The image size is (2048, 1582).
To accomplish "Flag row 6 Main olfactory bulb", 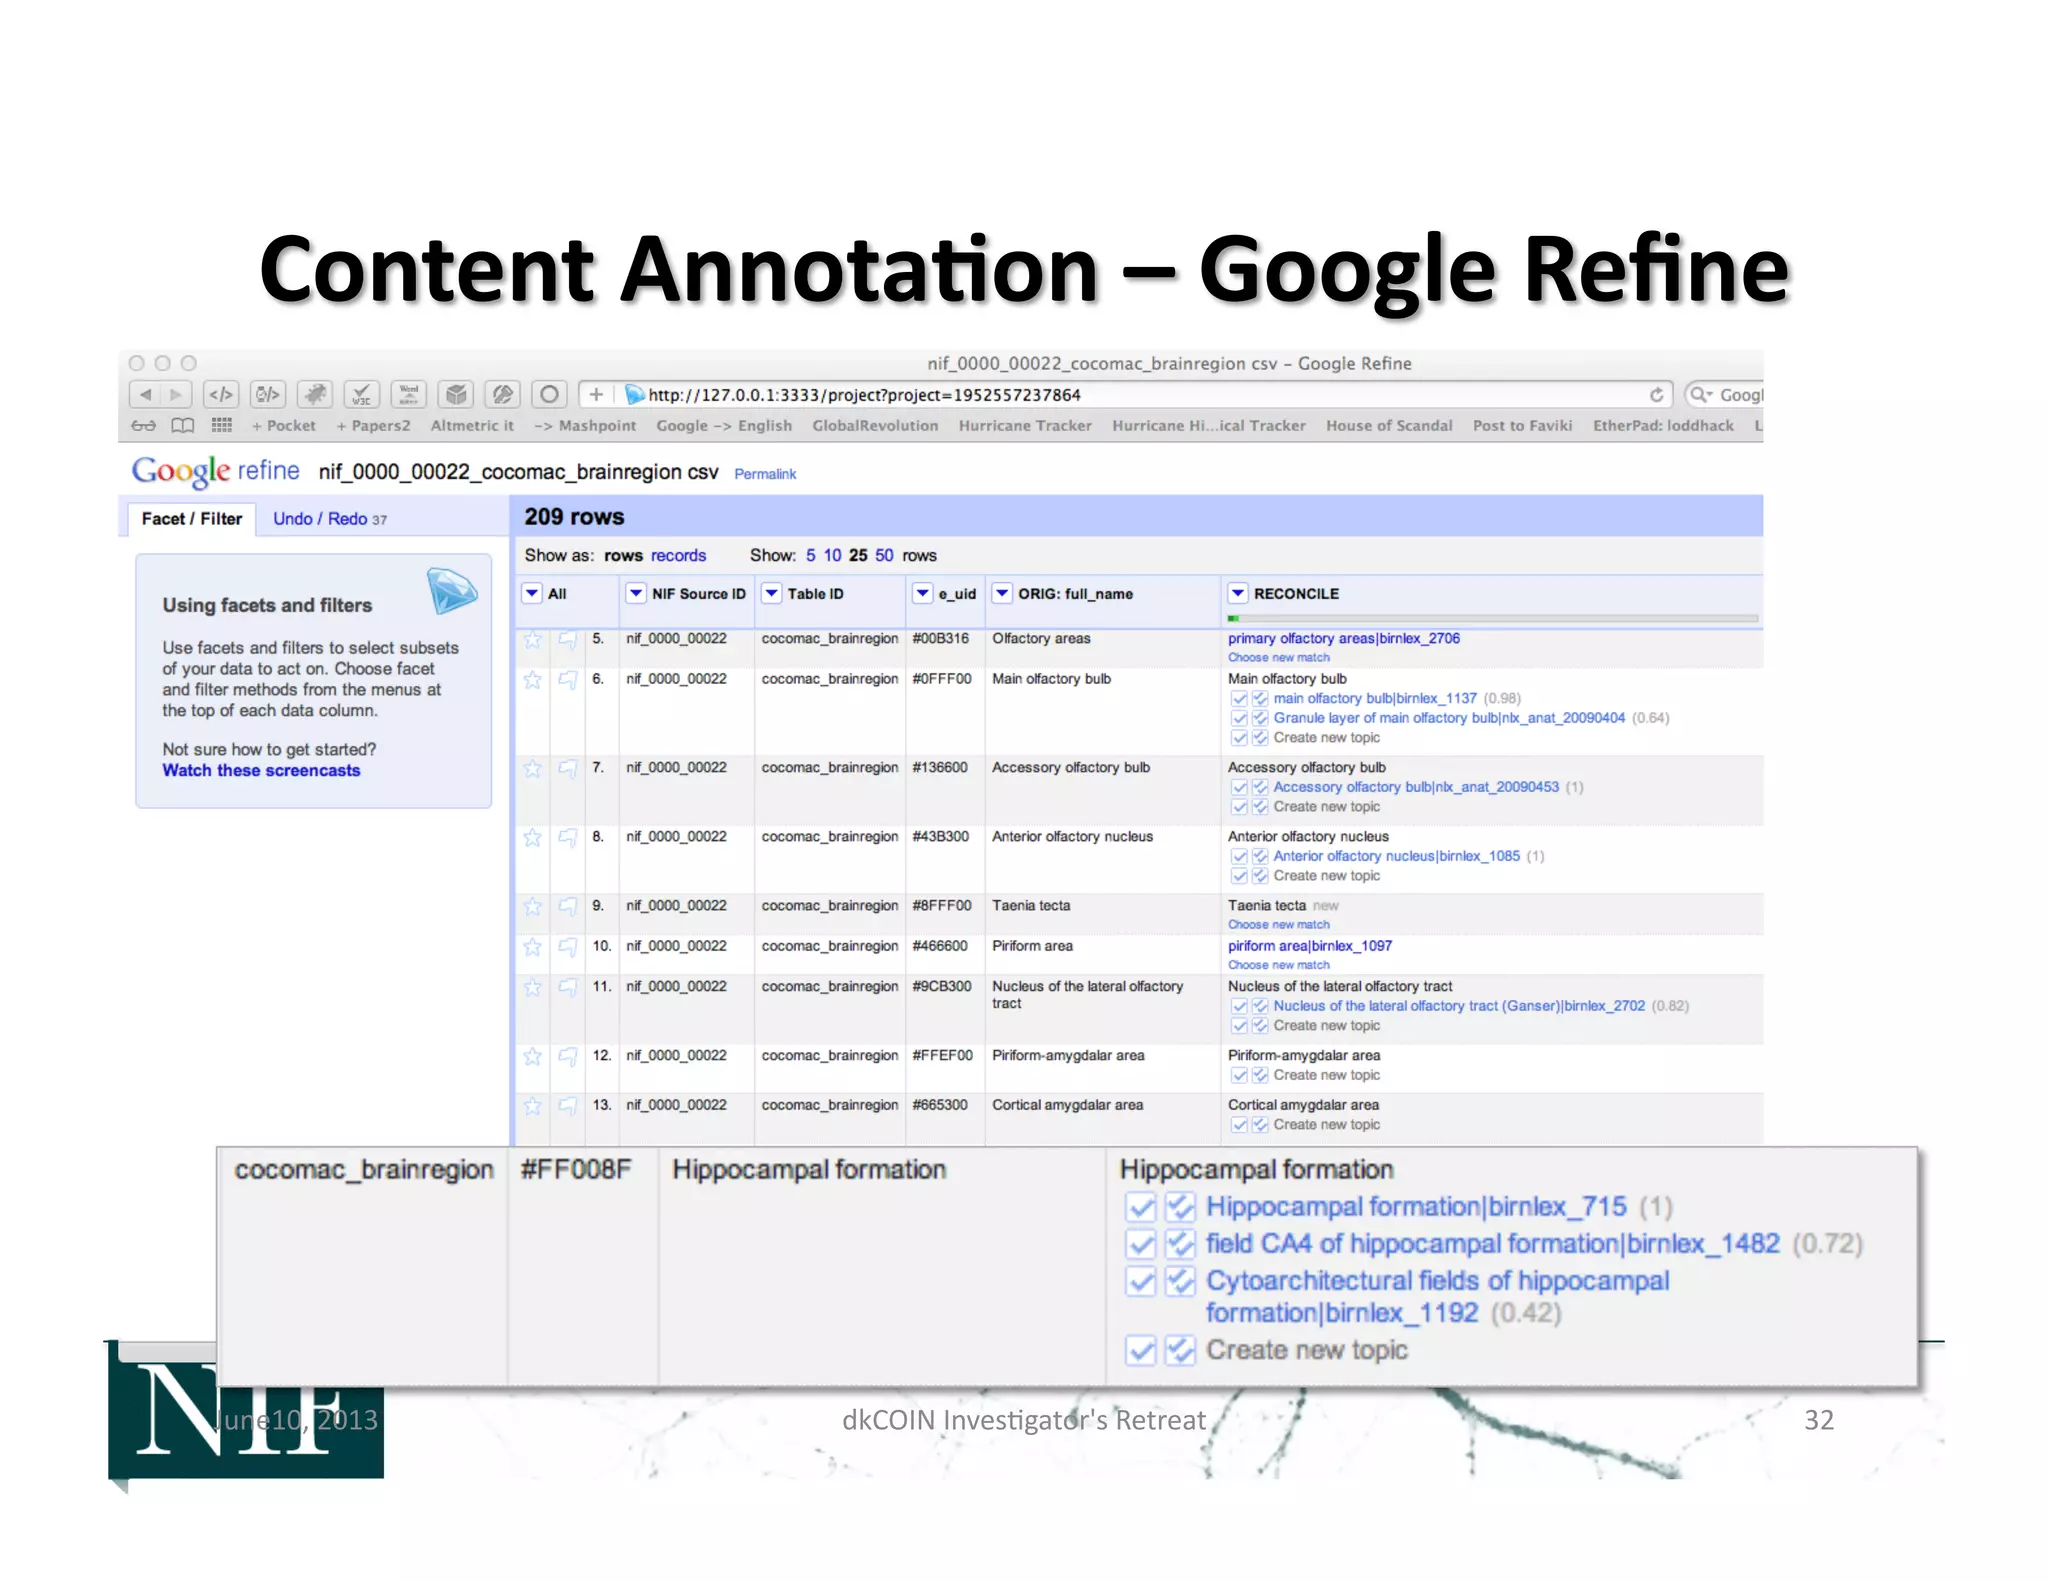I will [x=568, y=680].
